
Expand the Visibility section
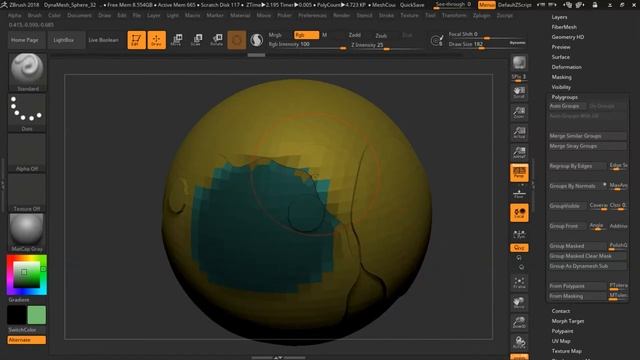coord(561,87)
